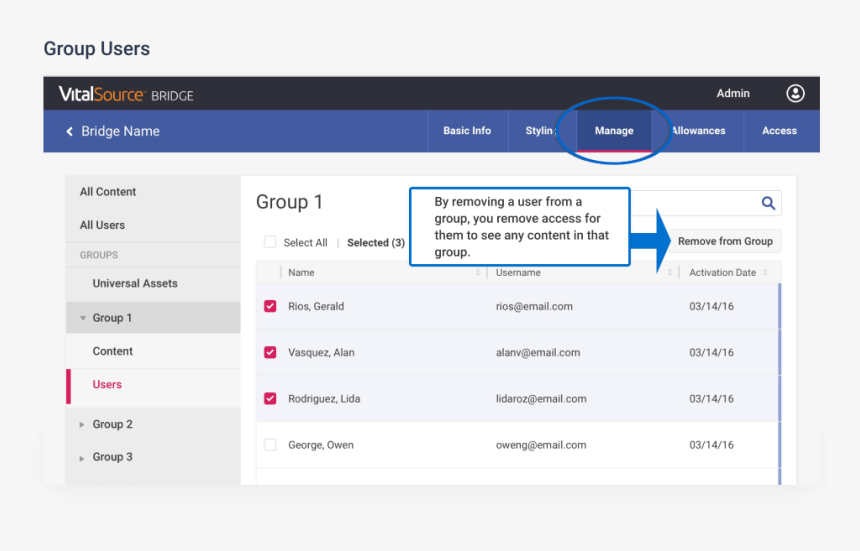Click the VitalSource Bridge logo

(126, 95)
